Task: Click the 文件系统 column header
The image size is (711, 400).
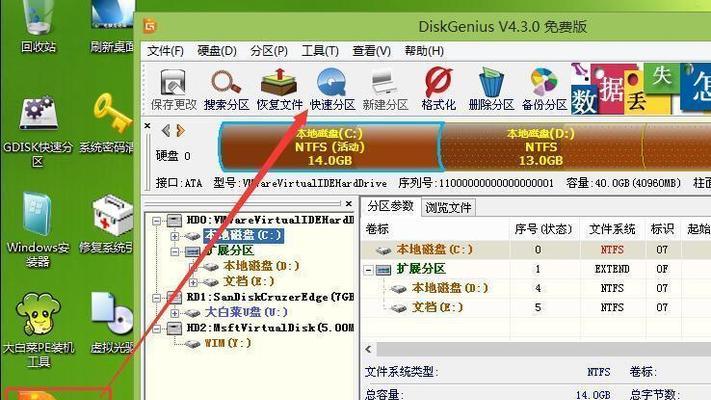Action: click(x=612, y=229)
